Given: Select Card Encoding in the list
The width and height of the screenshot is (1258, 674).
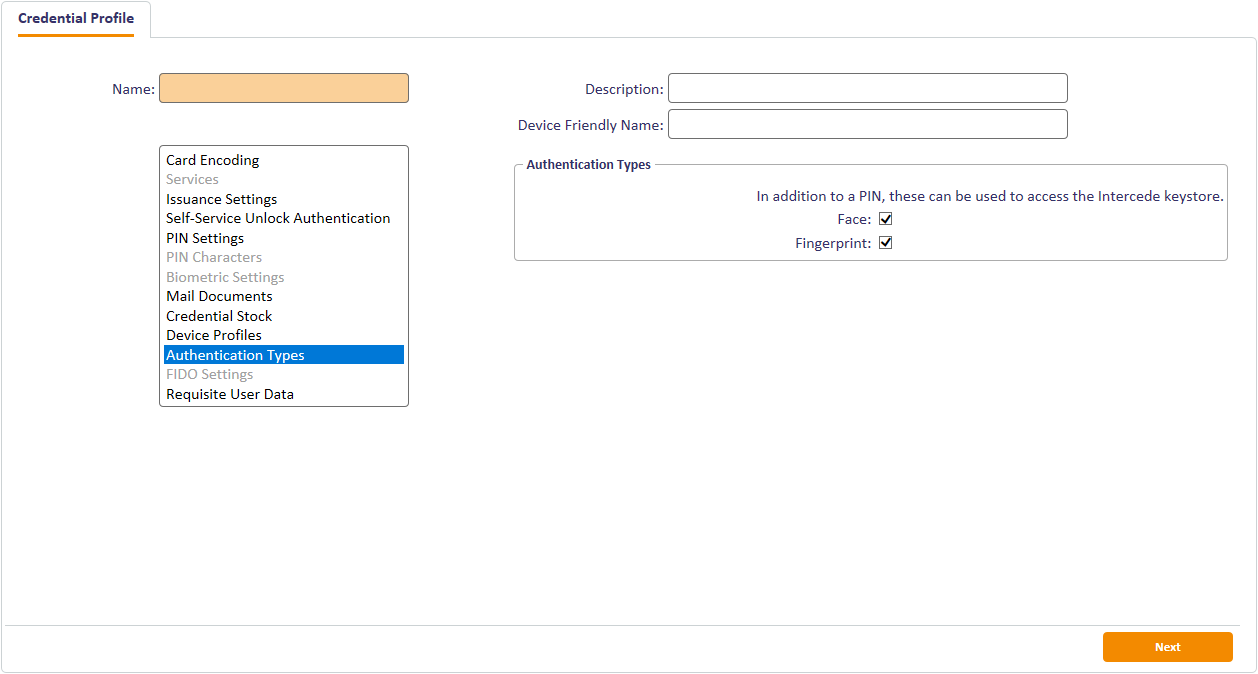Looking at the screenshot, I should (x=212, y=160).
